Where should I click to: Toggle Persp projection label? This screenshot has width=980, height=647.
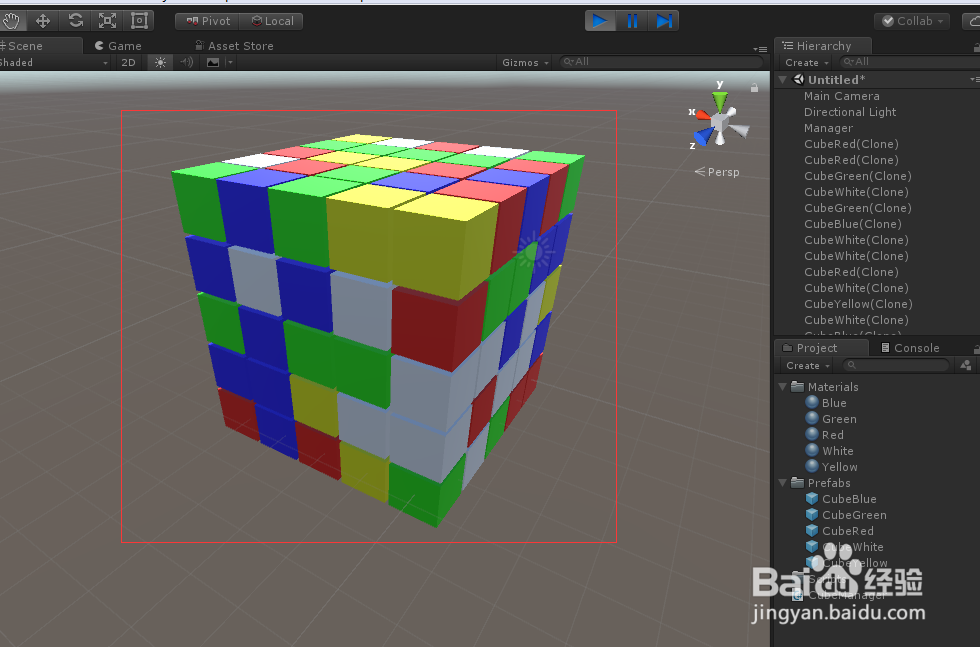pyautogui.click(x=717, y=172)
